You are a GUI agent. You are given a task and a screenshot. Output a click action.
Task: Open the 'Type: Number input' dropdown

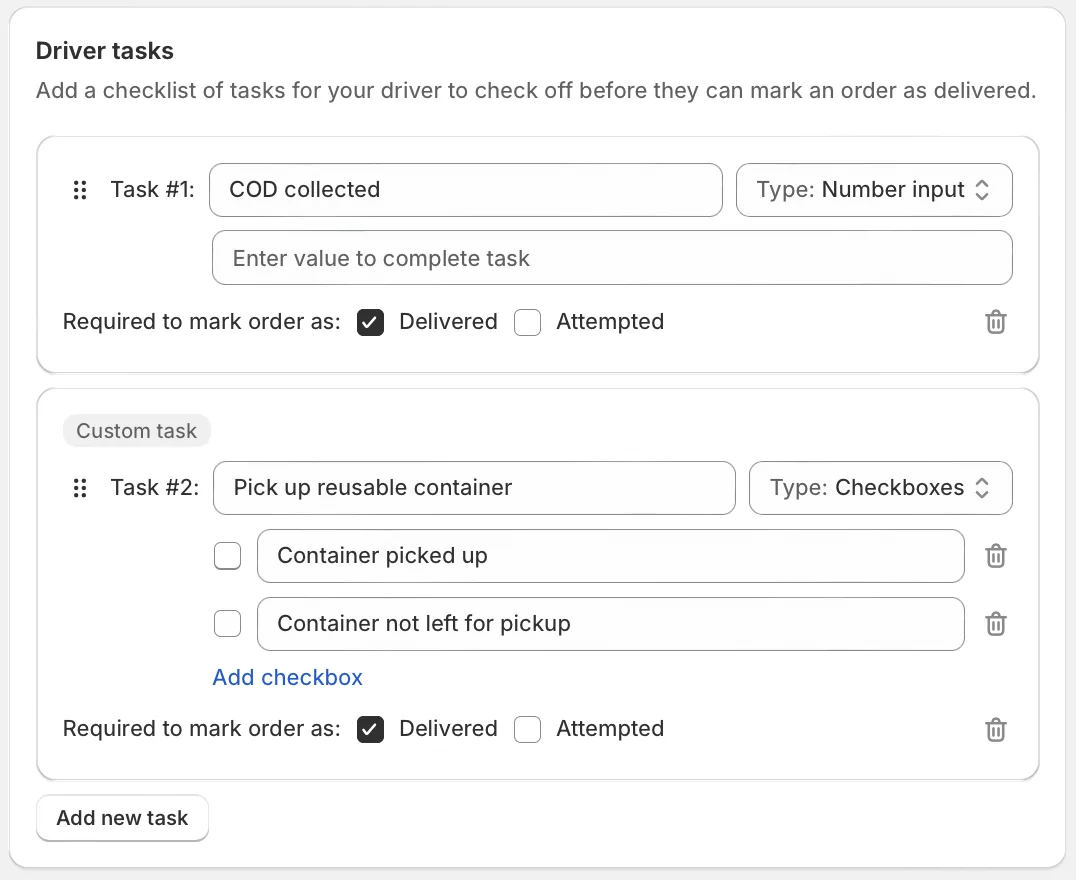[x=874, y=190]
